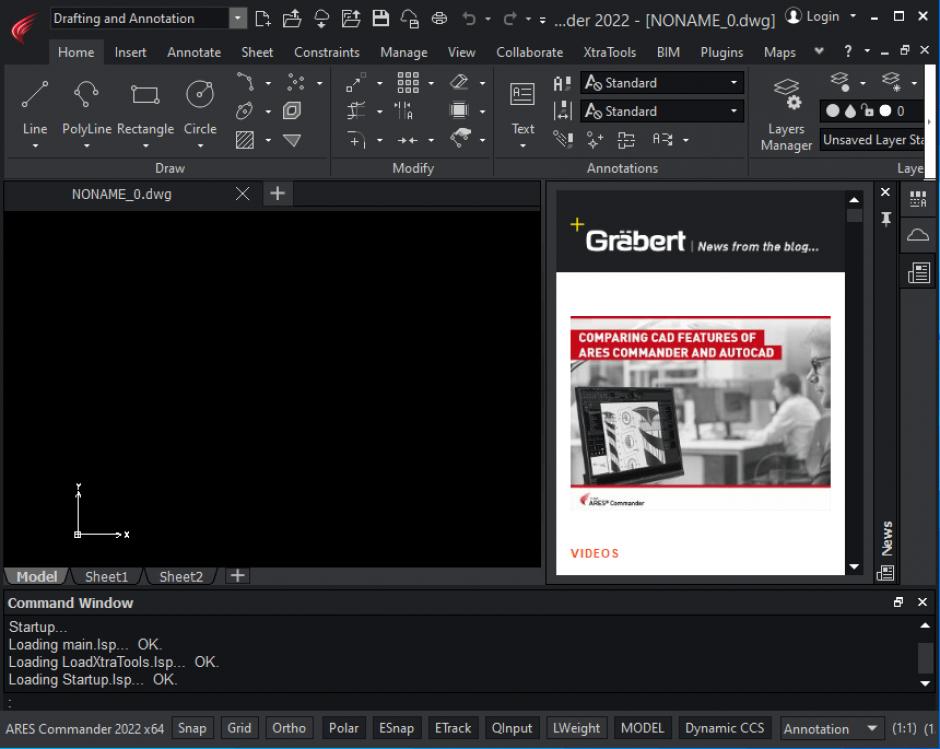Open the Layers Manager
Viewport: 940px width, 749px height.
pos(785,114)
